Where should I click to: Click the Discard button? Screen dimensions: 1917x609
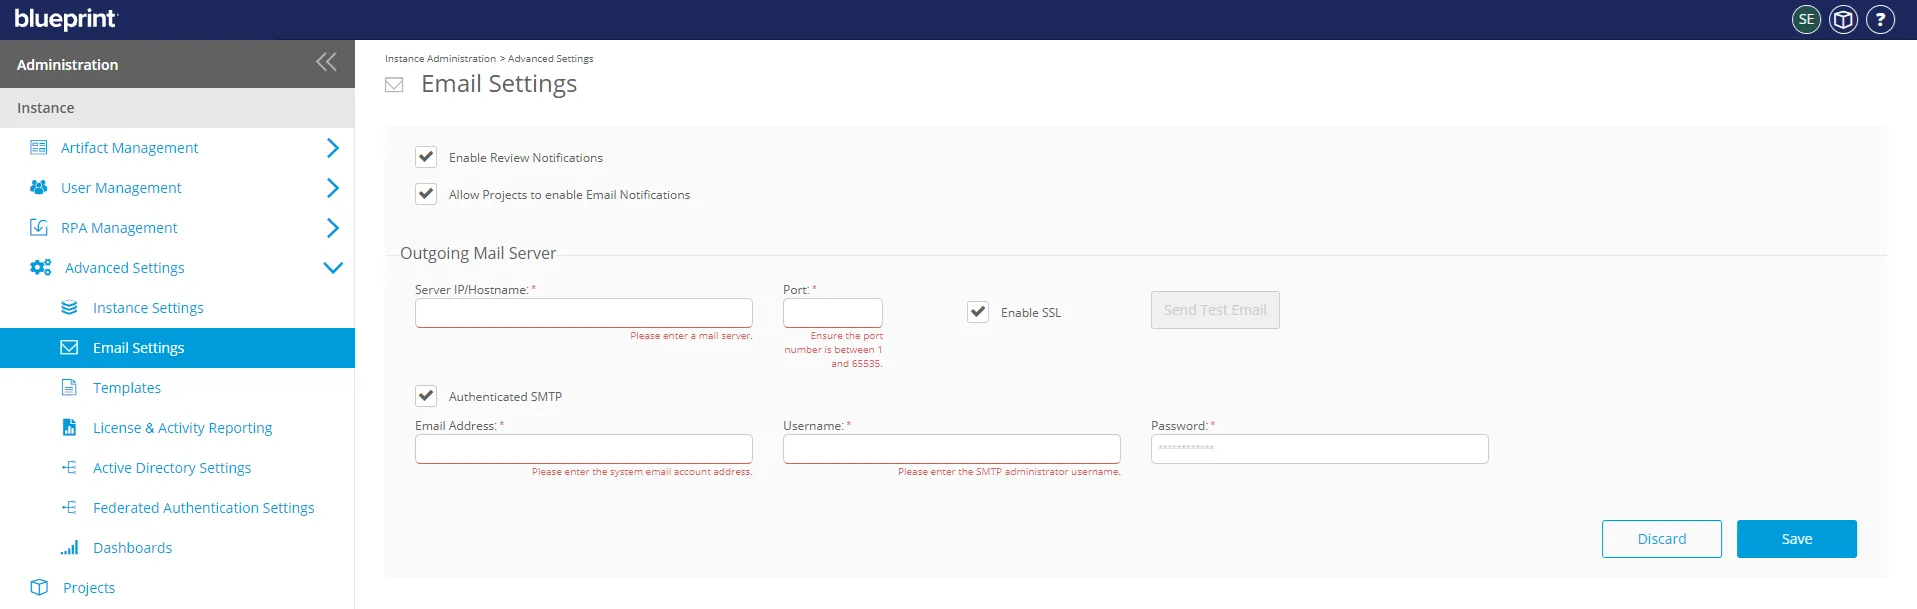click(x=1662, y=539)
